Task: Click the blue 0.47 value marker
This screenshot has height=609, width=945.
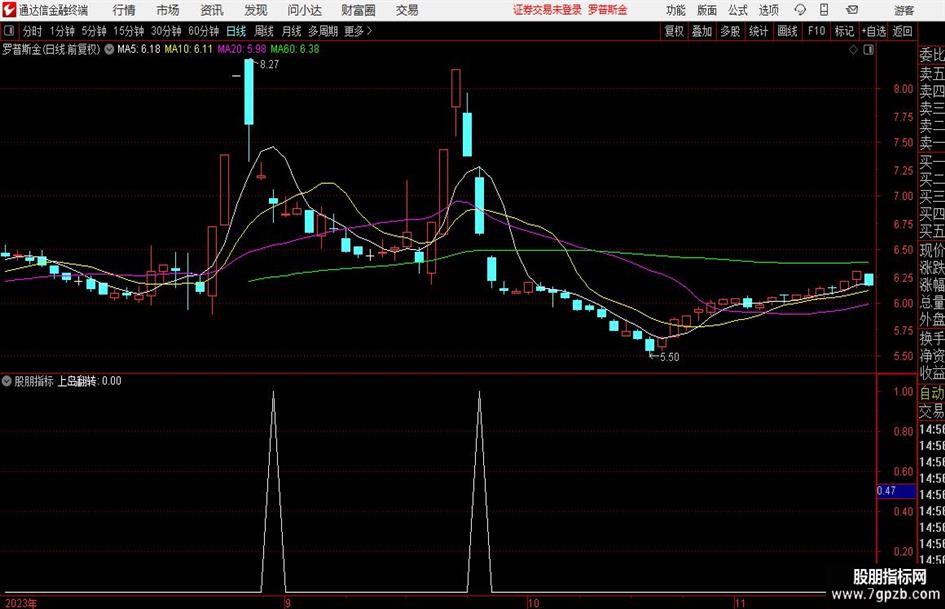Action: pyautogui.click(x=896, y=491)
